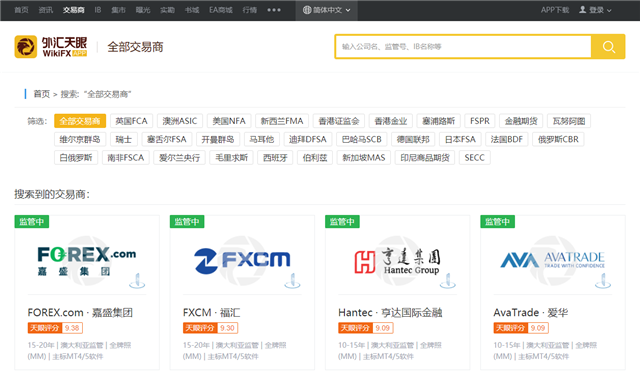This screenshot has height=376, width=640.
Task: Select the 法国BDF filter
Action: pyautogui.click(x=507, y=139)
